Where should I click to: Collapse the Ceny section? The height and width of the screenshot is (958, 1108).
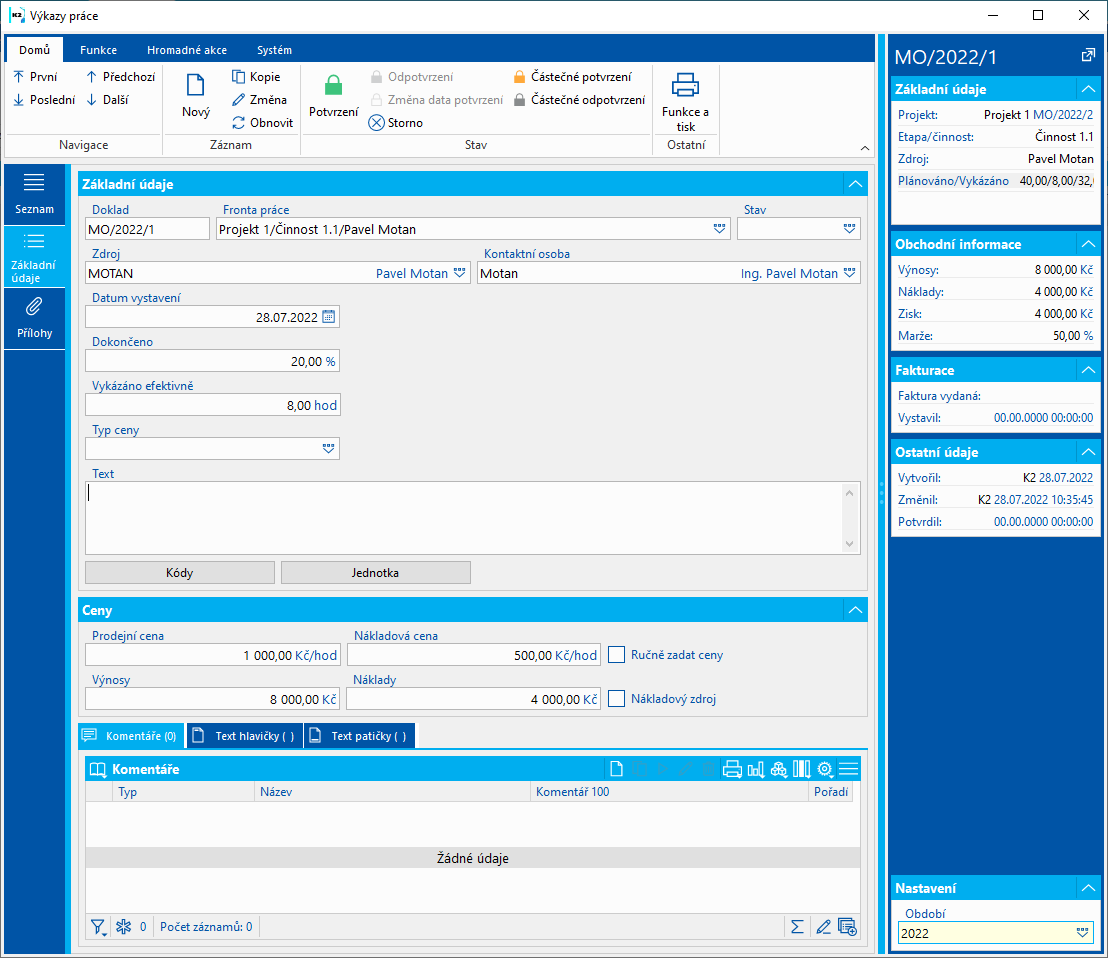pyautogui.click(x=854, y=610)
